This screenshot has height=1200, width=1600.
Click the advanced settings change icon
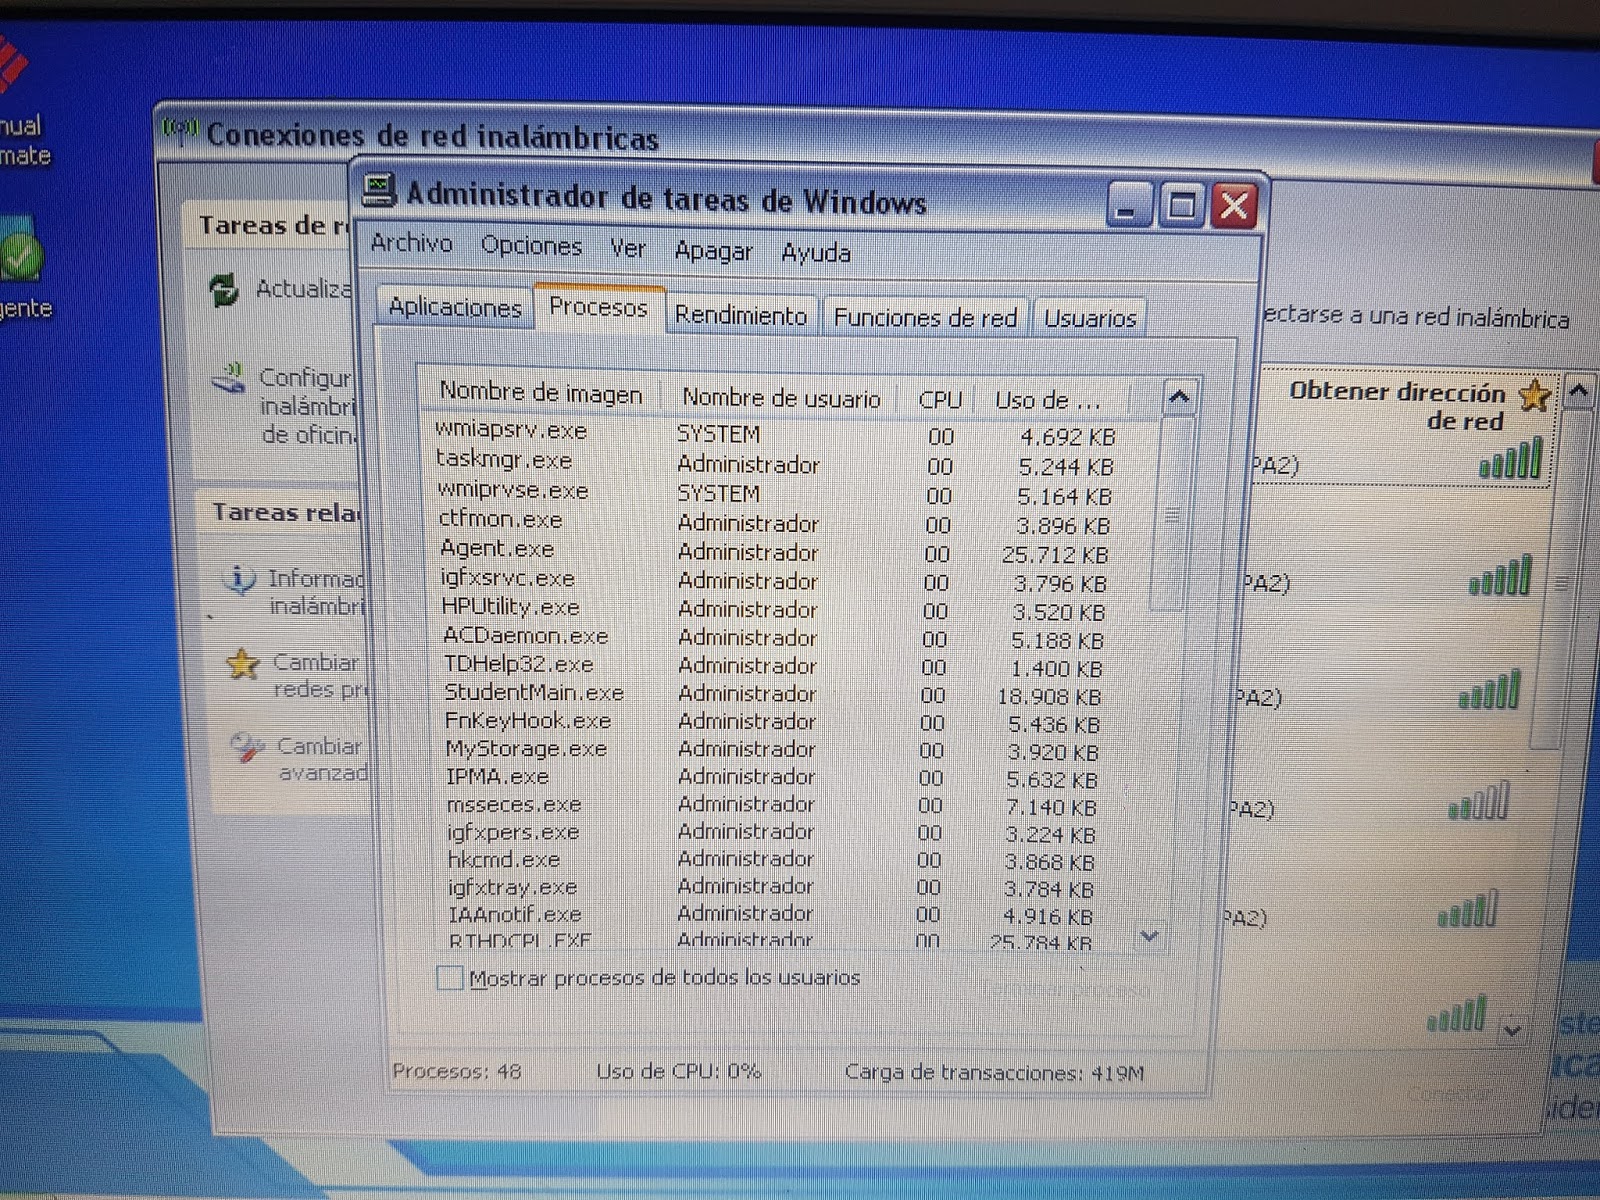(x=247, y=747)
